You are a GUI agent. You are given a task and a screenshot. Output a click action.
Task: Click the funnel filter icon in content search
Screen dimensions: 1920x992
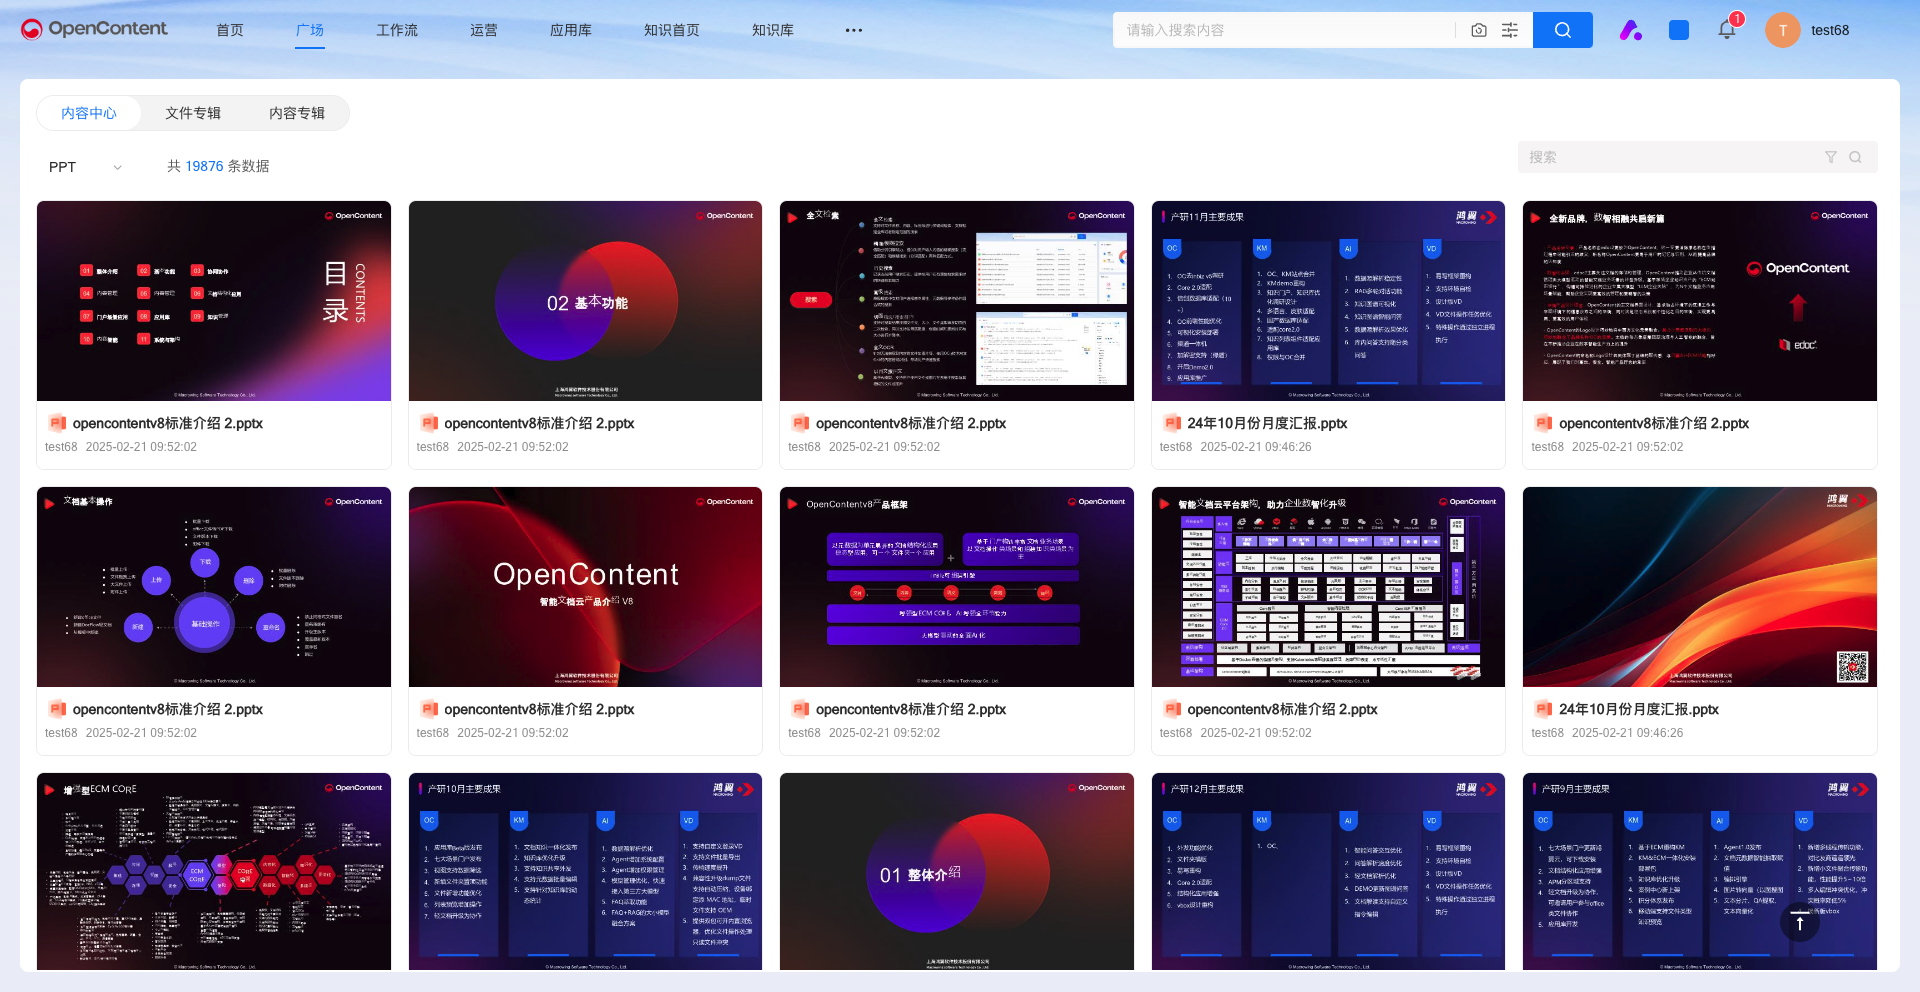(1830, 157)
